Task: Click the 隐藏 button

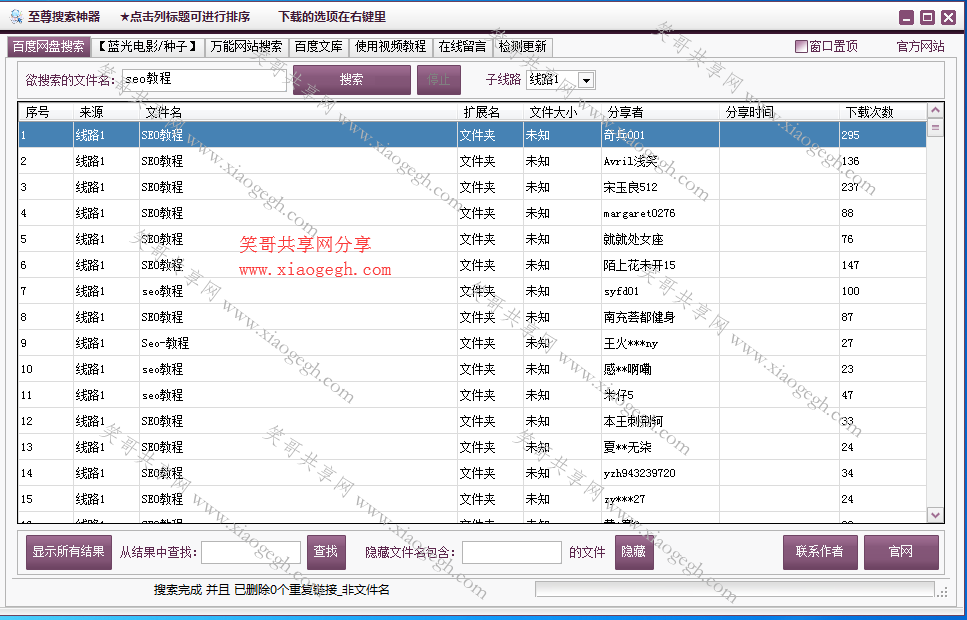Action: coord(634,552)
